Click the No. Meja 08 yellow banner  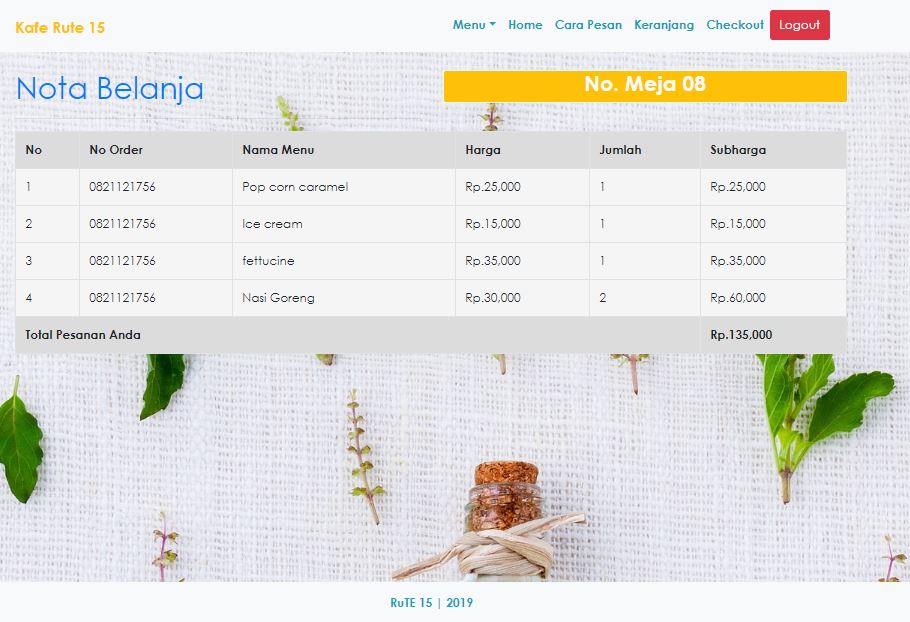(x=645, y=86)
